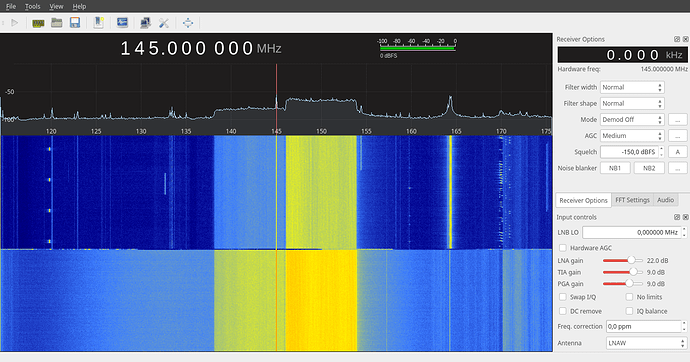Viewport: 690px width, 362px height.
Task: Check the IQ balance option
Action: click(629, 311)
